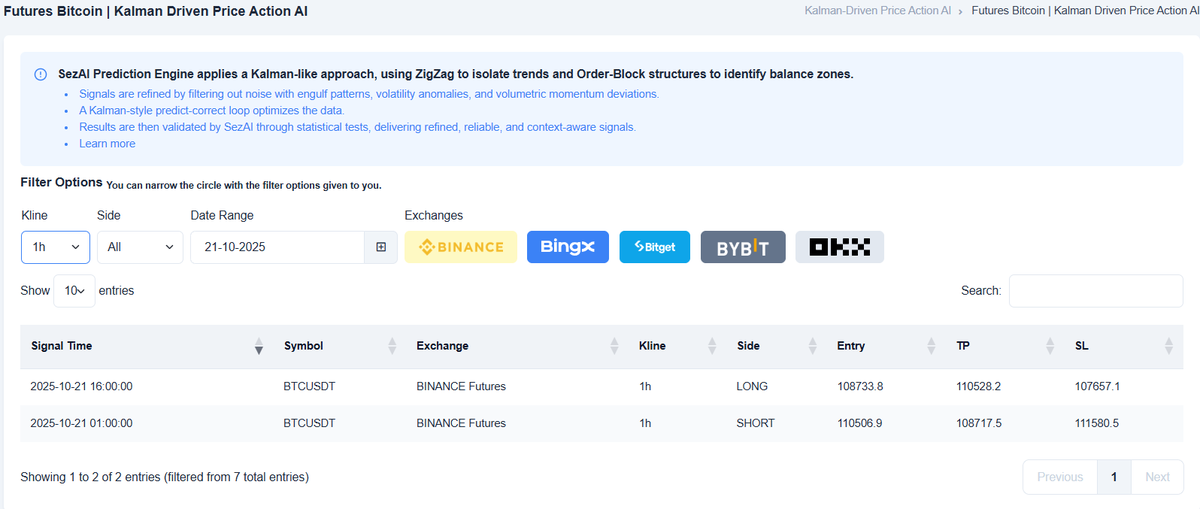Click the TP value 108717.5

tap(980, 423)
